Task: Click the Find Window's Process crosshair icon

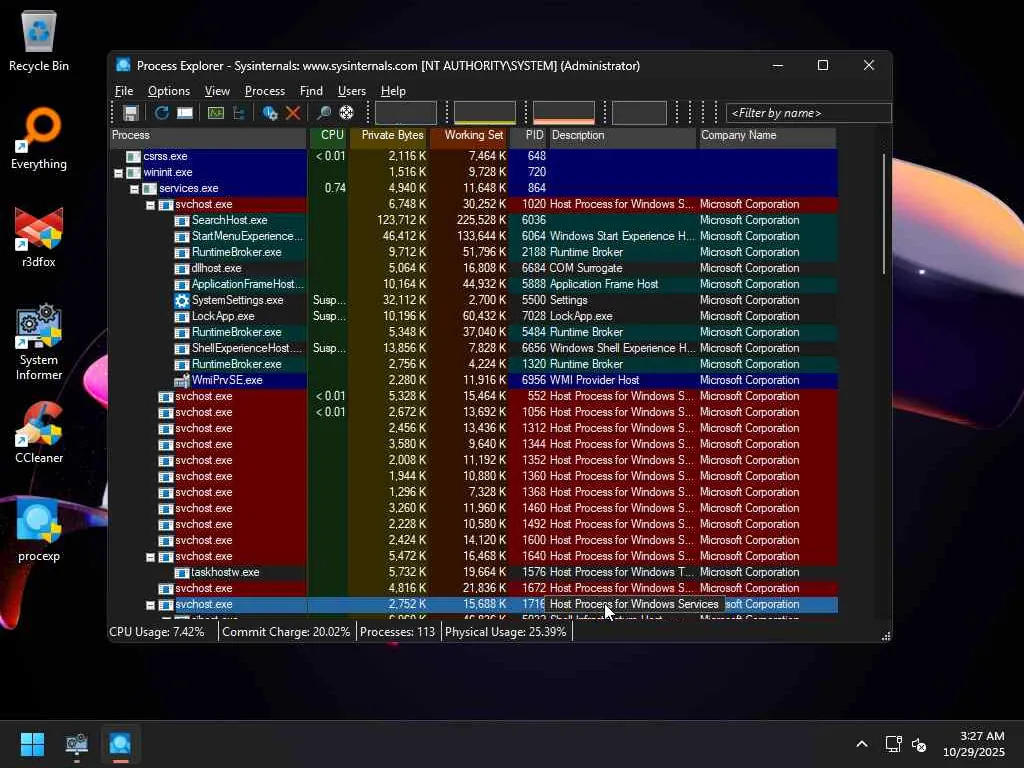Action: pos(347,113)
